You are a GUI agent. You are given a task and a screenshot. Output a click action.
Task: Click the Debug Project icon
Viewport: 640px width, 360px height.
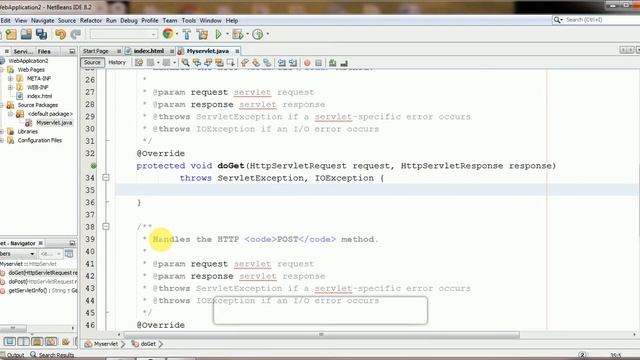pos(238,35)
